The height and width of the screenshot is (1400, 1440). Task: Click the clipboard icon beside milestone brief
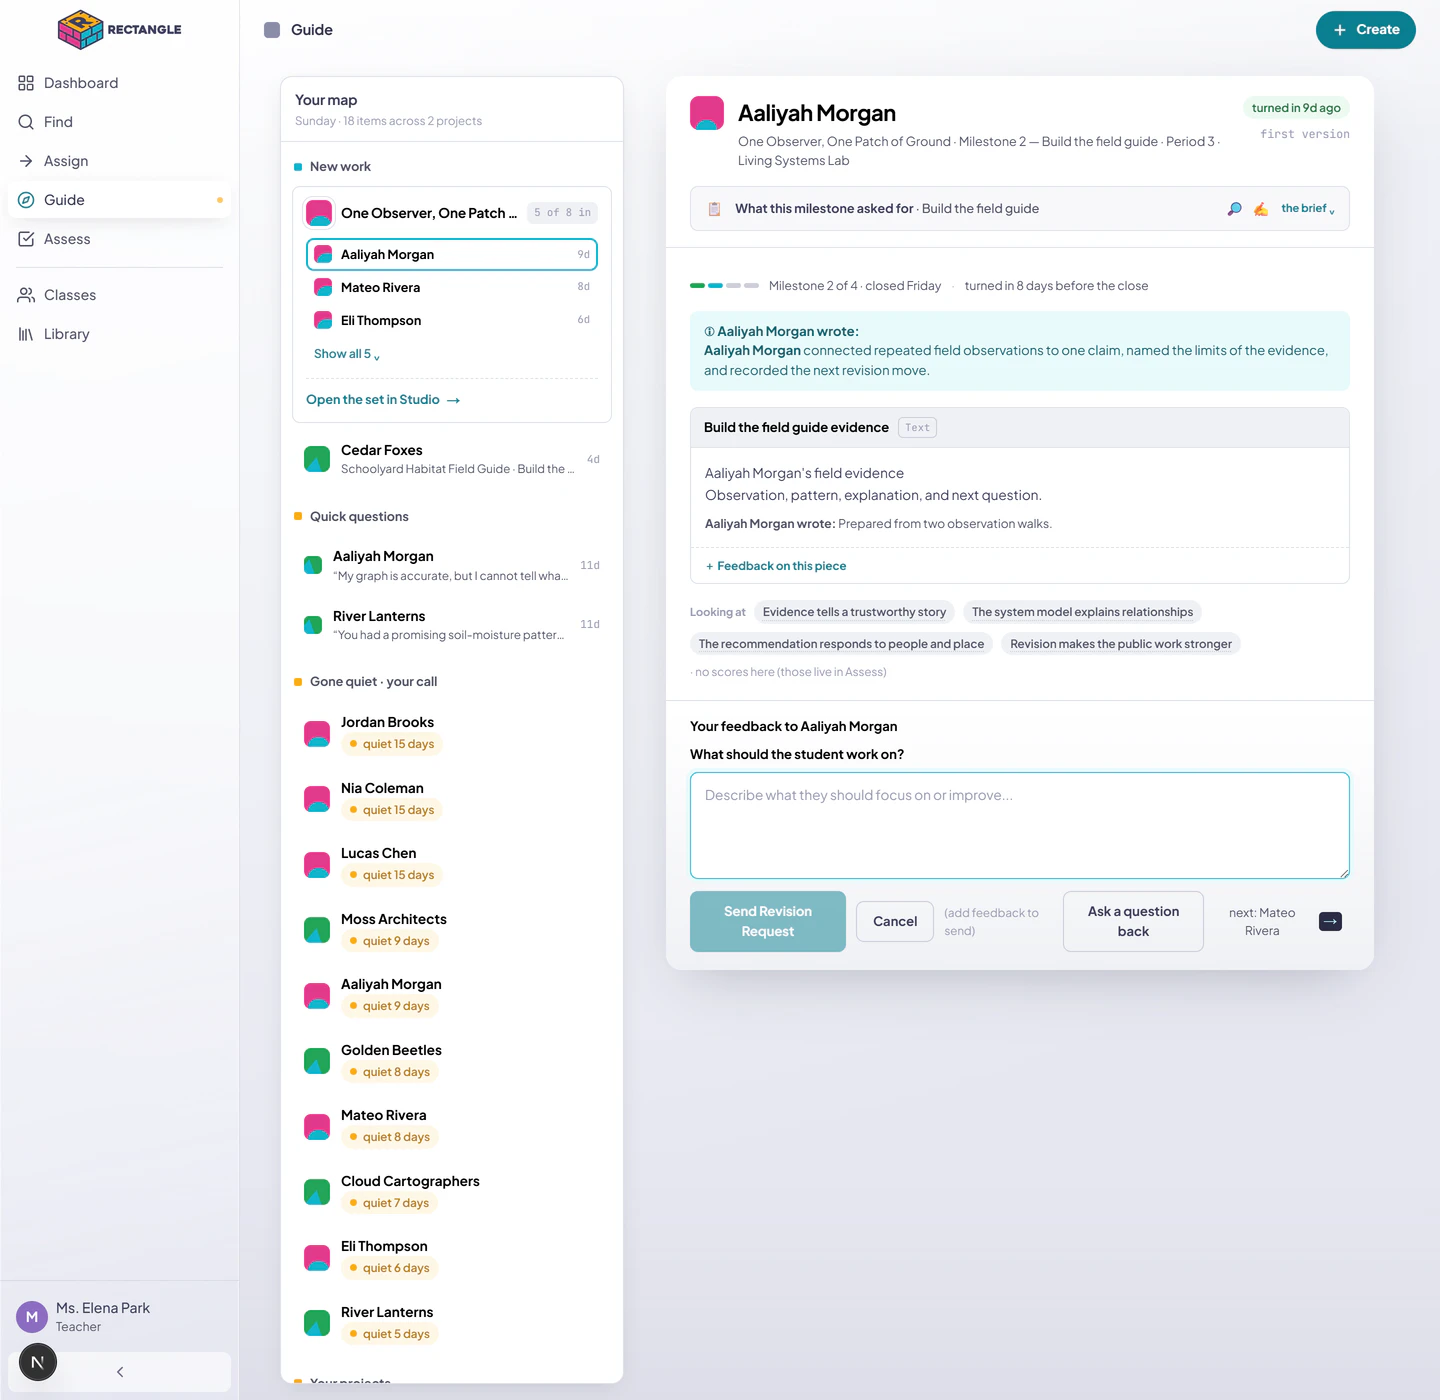[x=714, y=209]
